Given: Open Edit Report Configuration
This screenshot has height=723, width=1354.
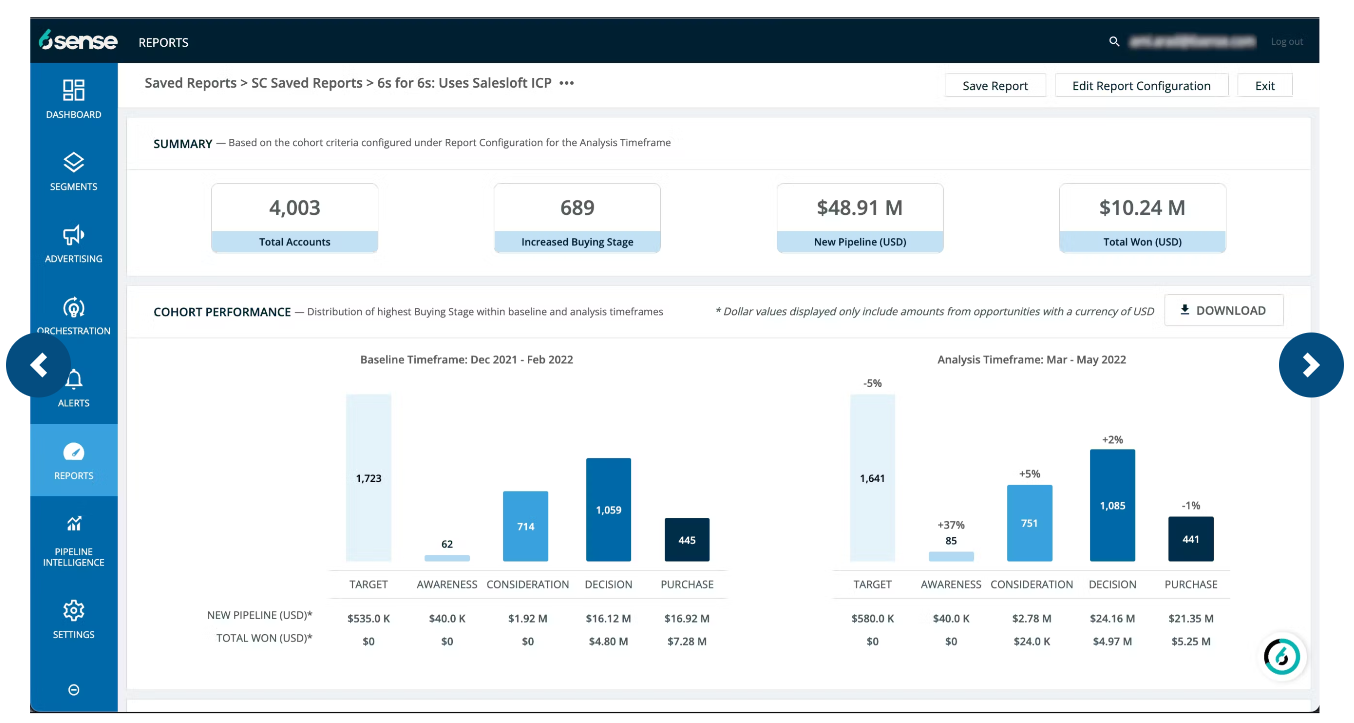Looking at the screenshot, I should pos(1141,85).
